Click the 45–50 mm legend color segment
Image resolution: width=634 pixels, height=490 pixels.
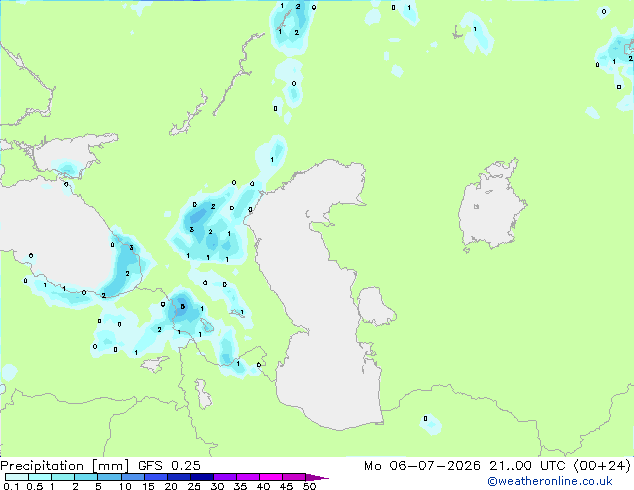pyautogui.click(x=294, y=477)
